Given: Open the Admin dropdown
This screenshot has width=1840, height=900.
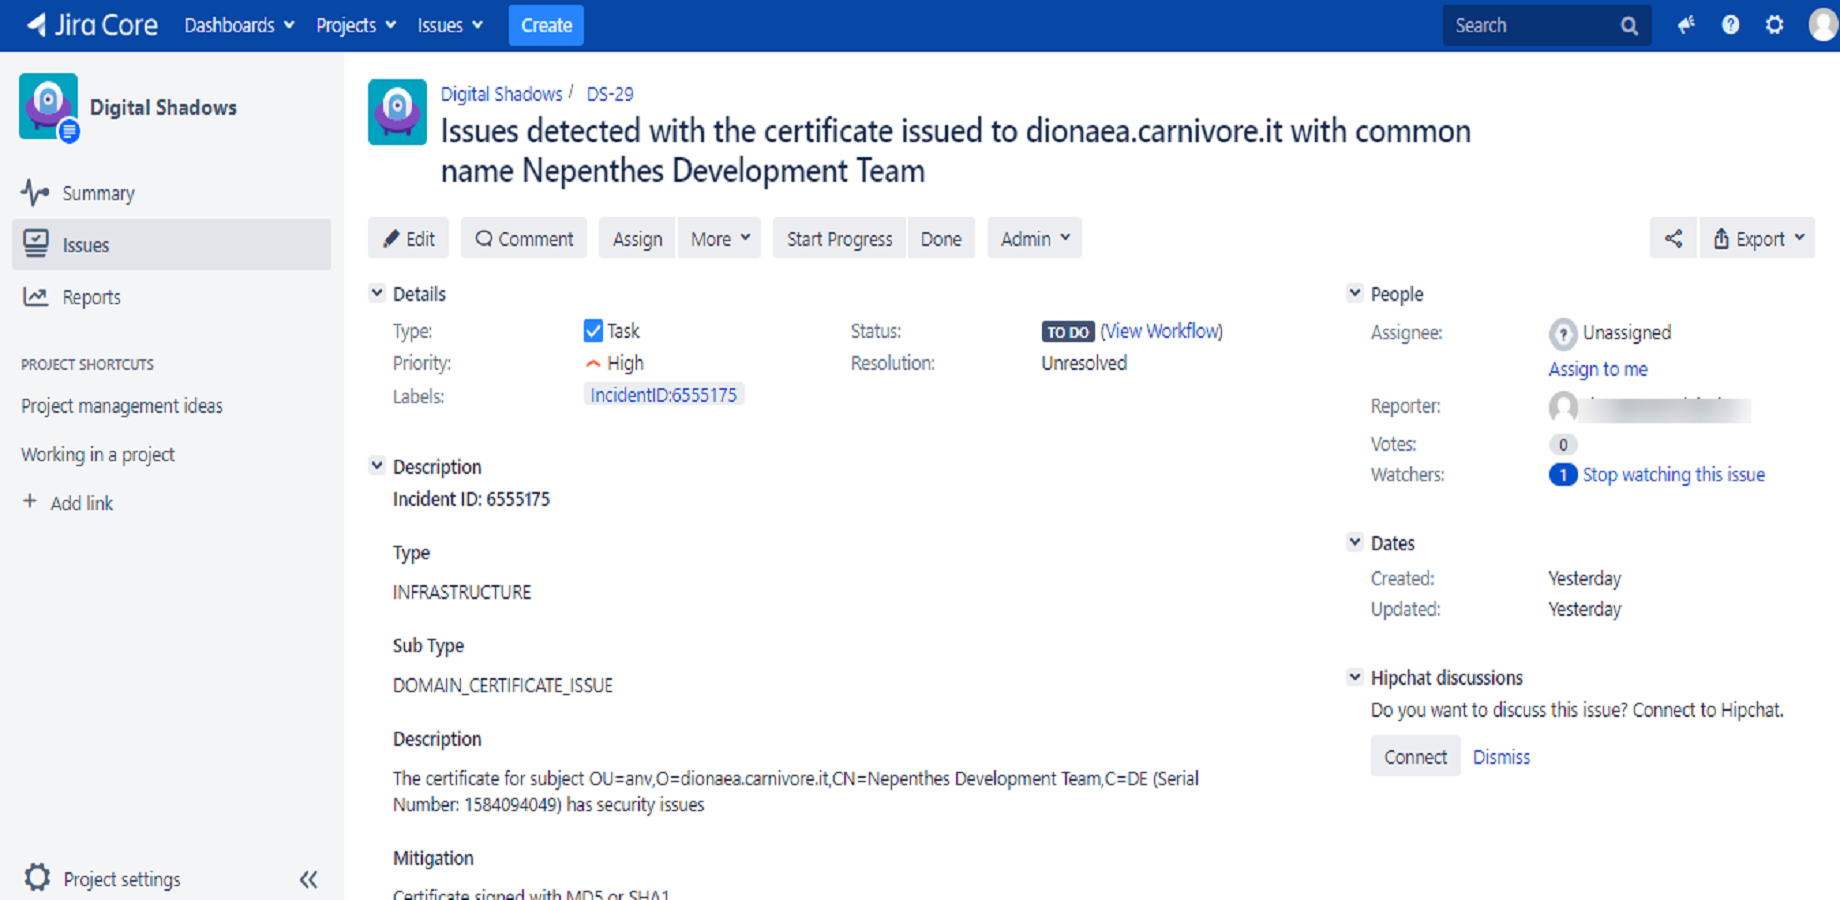Looking at the screenshot, I should [1035, 238].
